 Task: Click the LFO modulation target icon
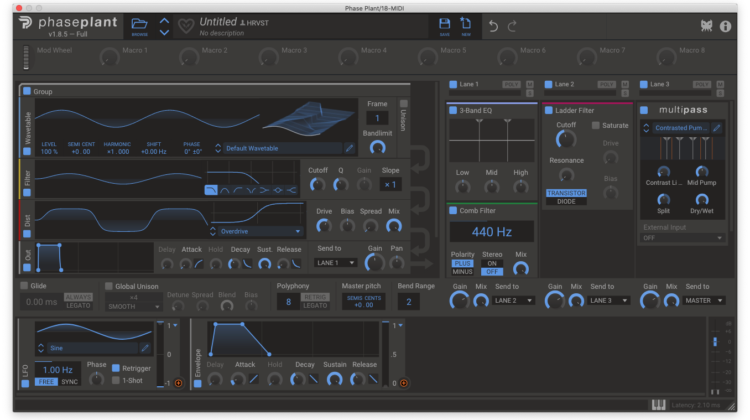pyautogui.click(x=178, y=383)
